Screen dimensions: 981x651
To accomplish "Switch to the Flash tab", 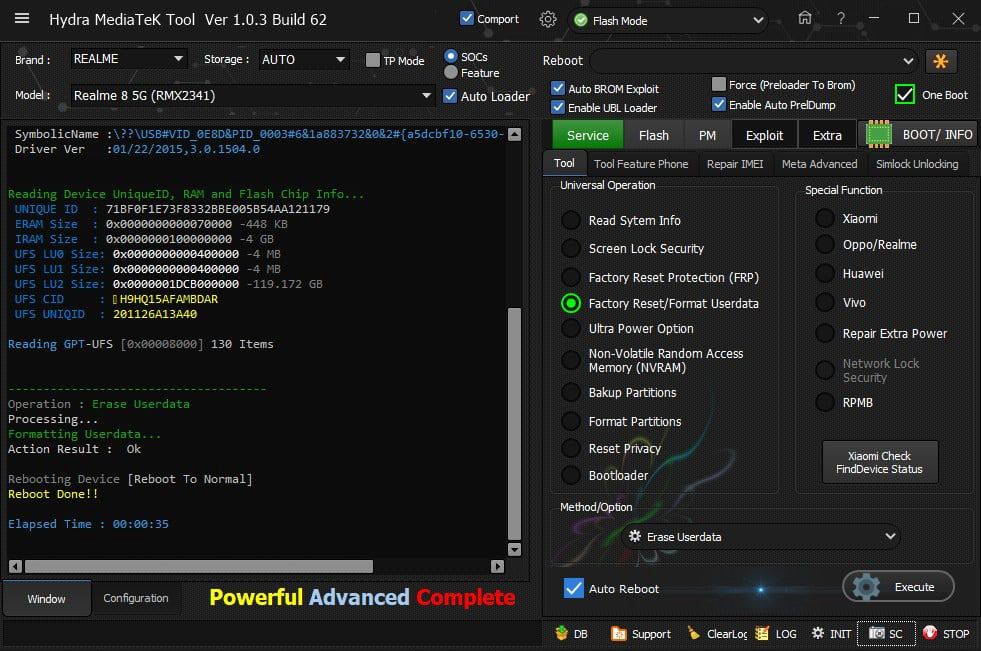I will pyautogui.click(x=653, y=135).
